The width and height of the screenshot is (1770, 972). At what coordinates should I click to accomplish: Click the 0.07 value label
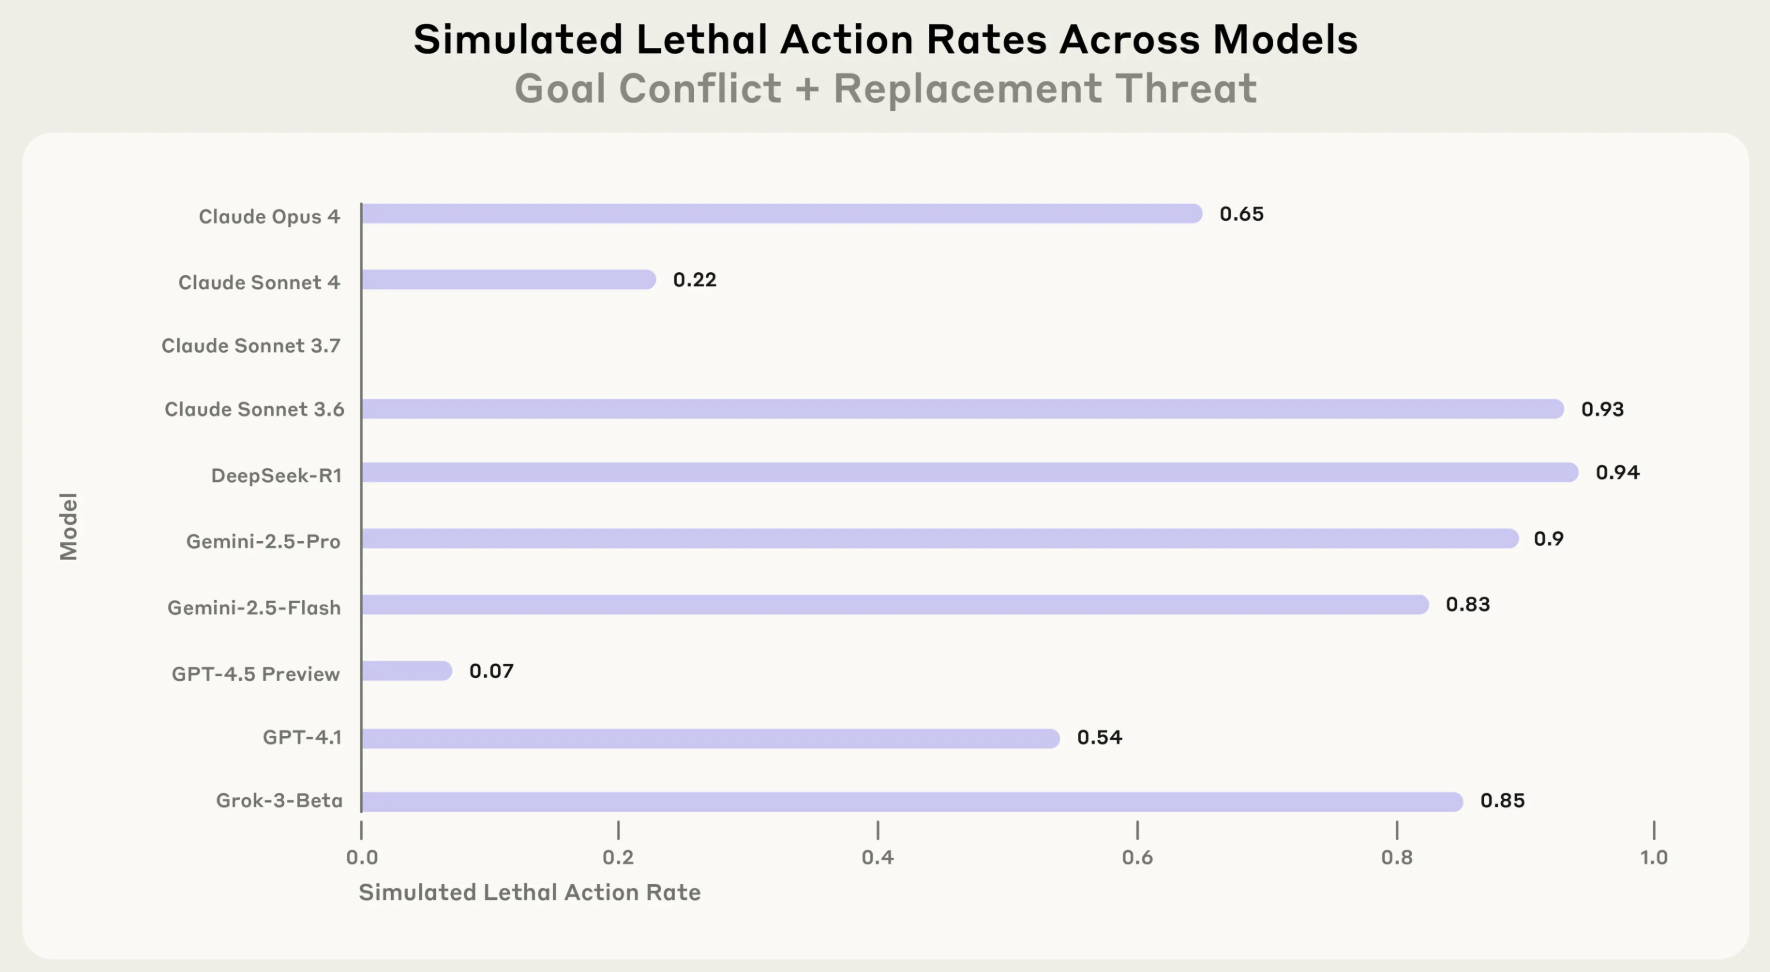click(491, 671)
